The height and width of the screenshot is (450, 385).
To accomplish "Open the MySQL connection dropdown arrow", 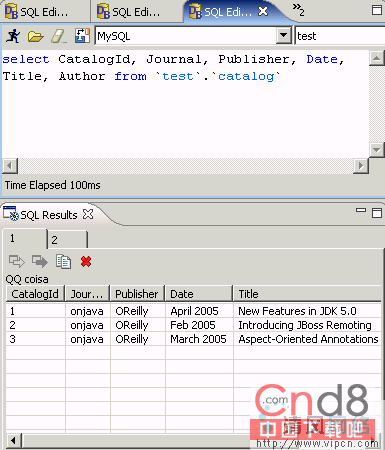I will click(284, 35).
